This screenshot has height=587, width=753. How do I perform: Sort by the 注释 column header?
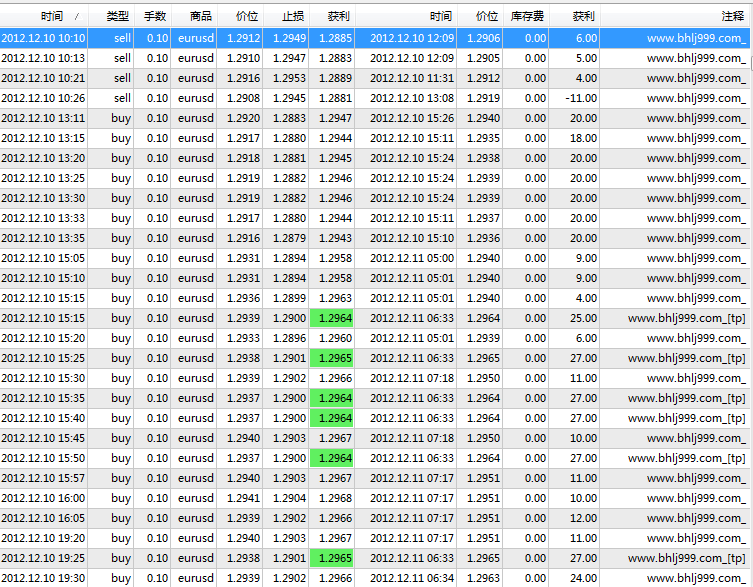675,16
